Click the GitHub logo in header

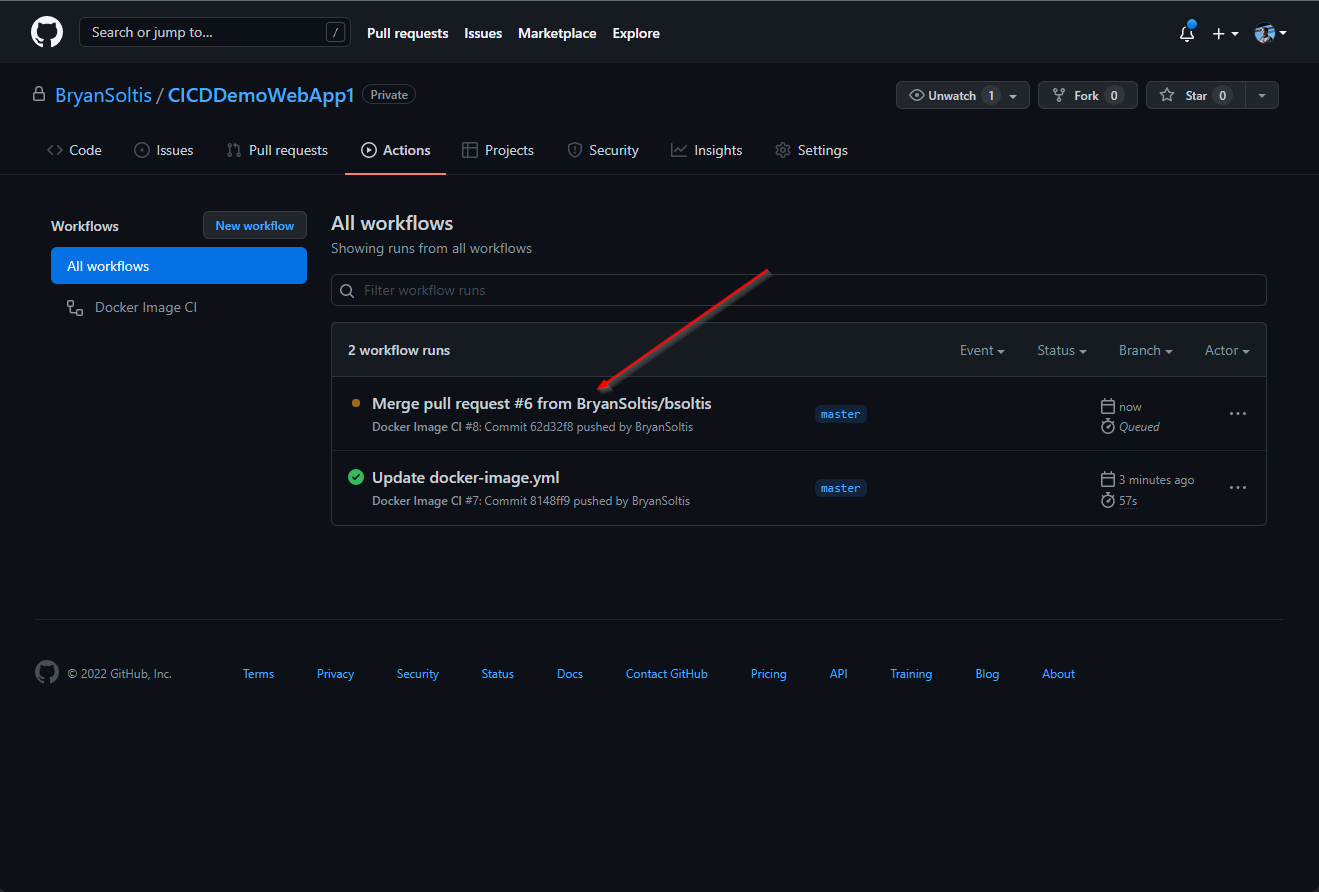[x=47, y=32]
